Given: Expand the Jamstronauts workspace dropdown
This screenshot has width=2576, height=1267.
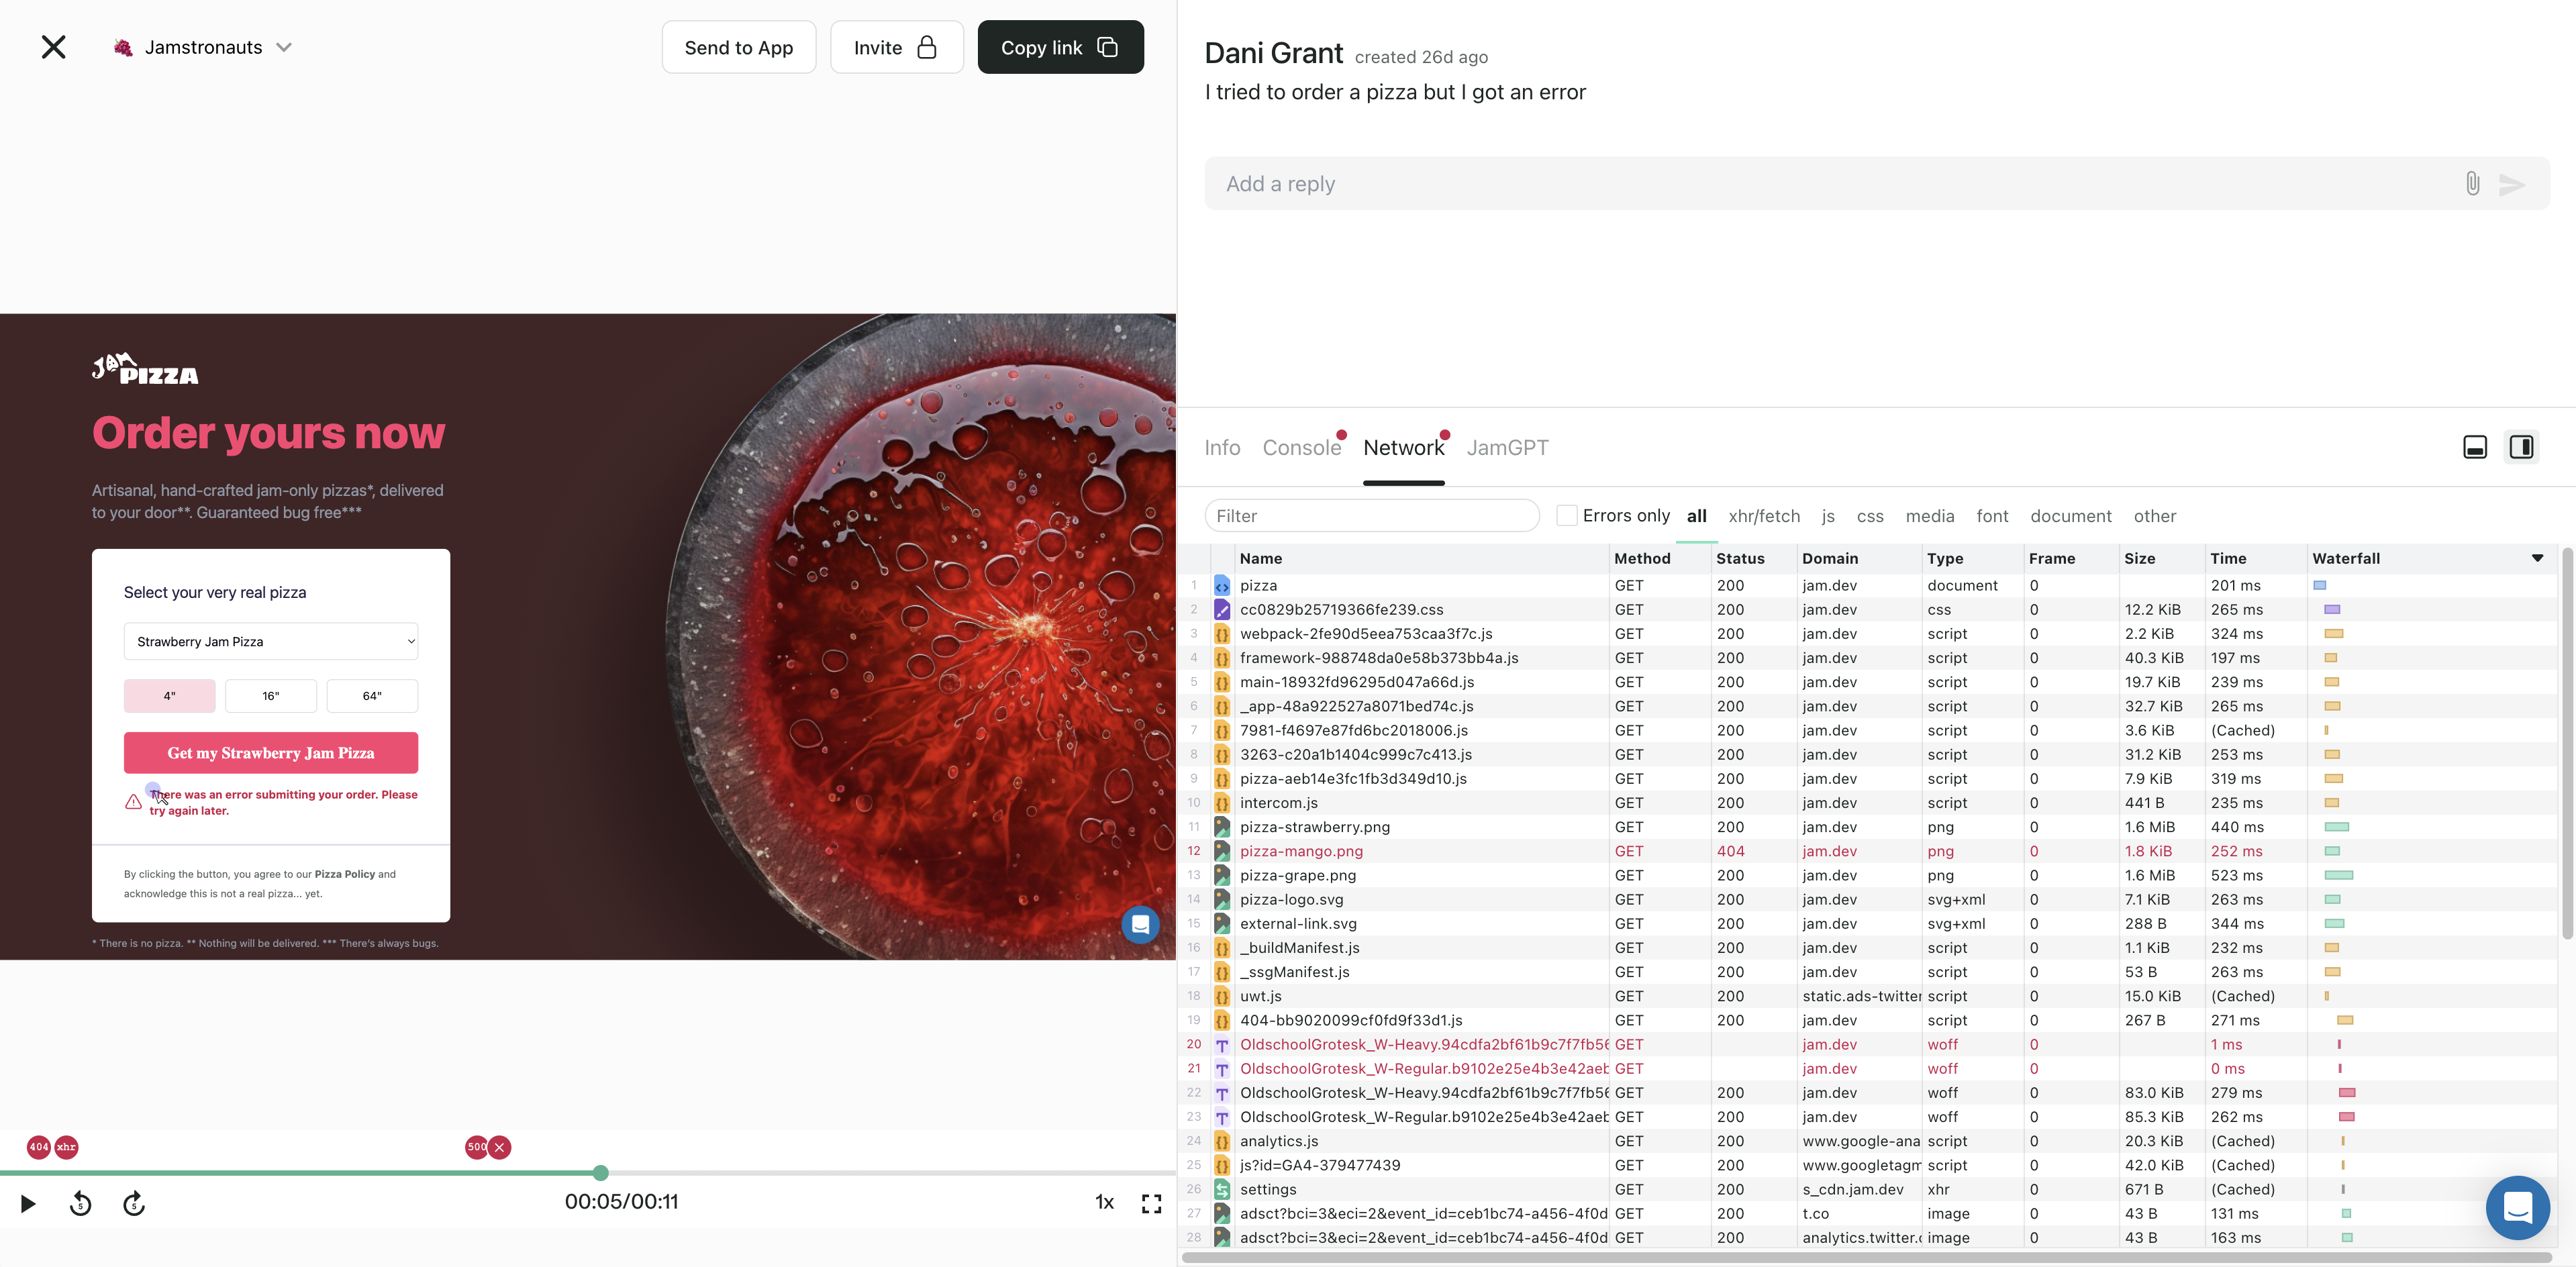Looking at the screenshot, I should [284, 47].
